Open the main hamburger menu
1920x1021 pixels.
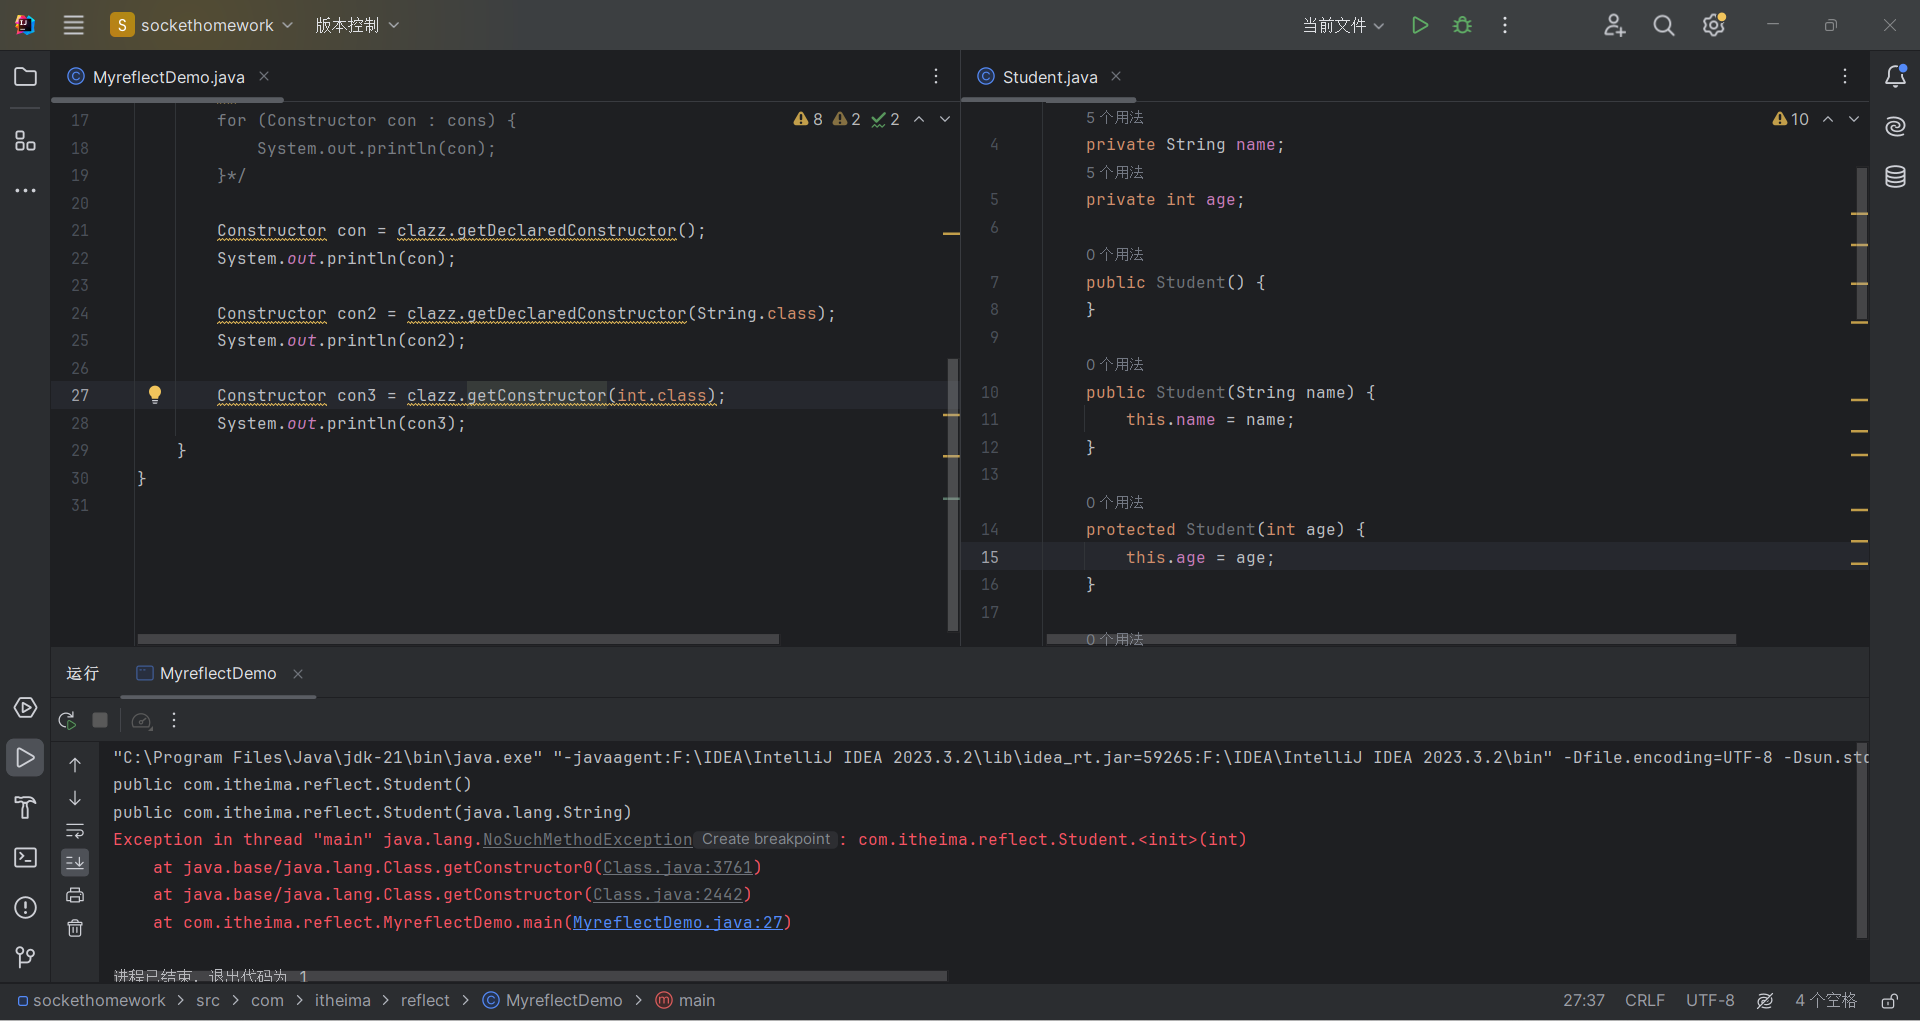tap(73, 25)
